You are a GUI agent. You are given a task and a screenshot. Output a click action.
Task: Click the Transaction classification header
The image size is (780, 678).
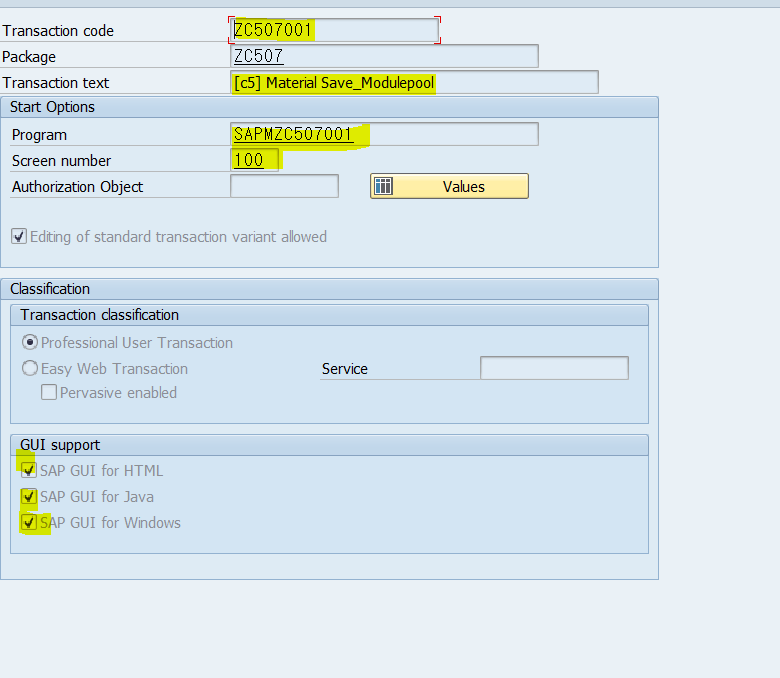(329, 315)
